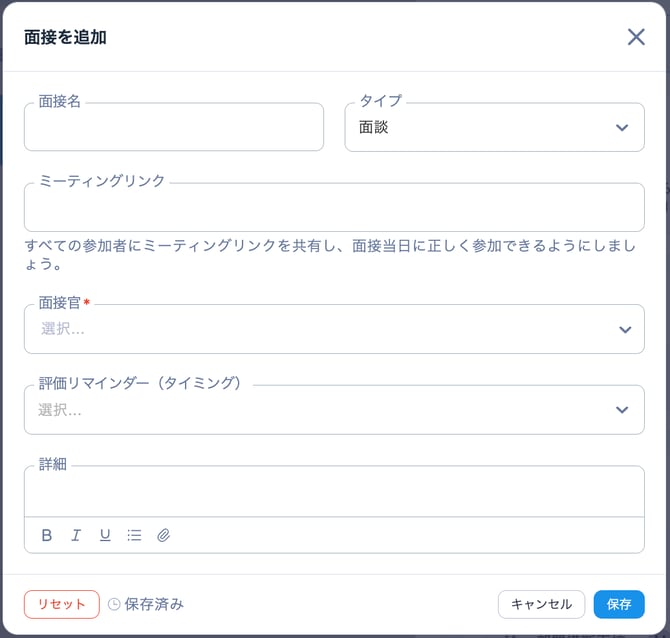Focus the ミーティングリンク input field
This screenshot has width=670, height=638.
334,209
